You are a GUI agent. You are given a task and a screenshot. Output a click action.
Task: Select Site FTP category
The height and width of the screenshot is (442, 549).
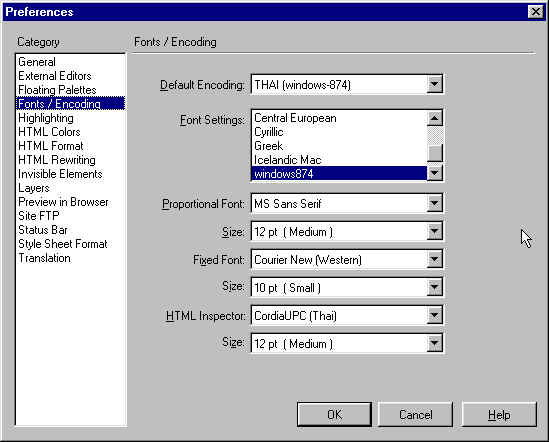(70, 216)
